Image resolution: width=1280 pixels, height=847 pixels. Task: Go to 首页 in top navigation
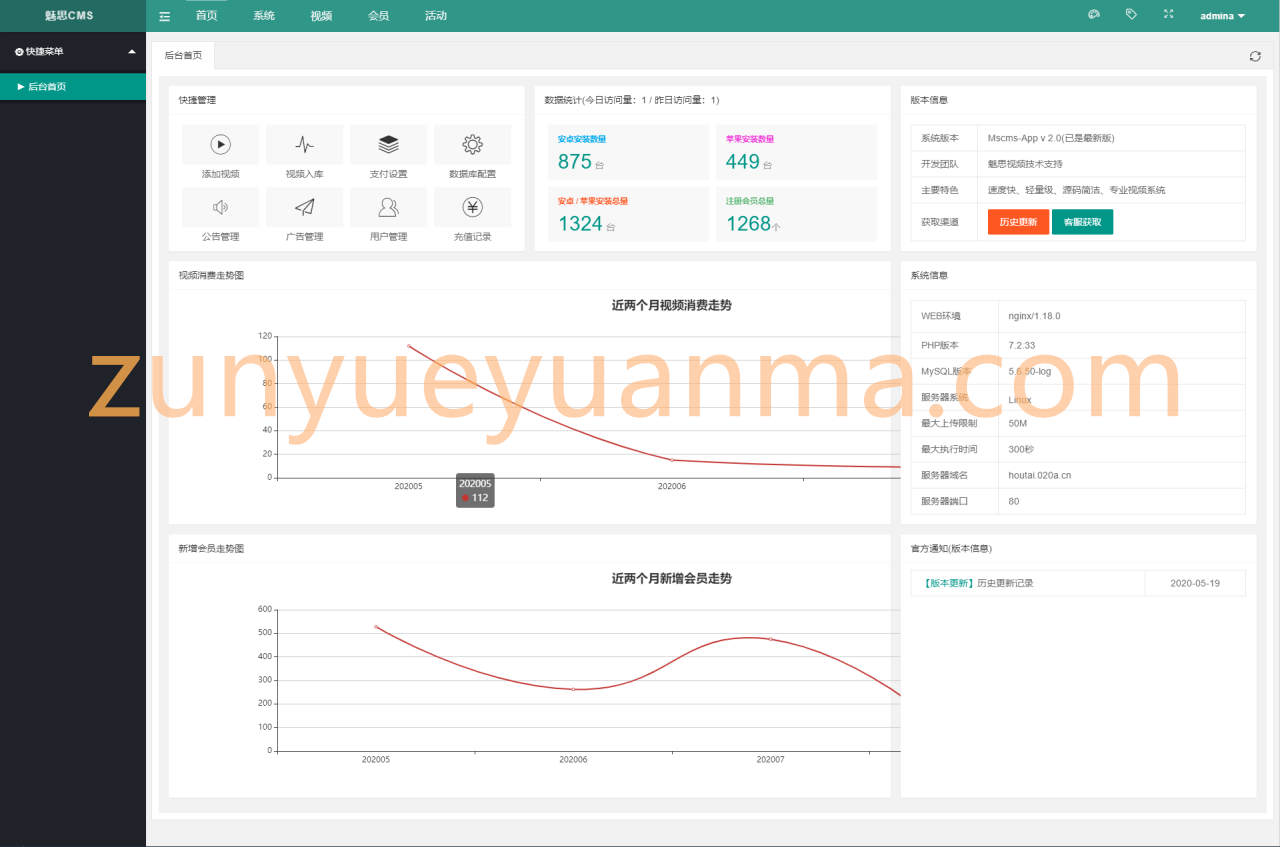(x=207, y=16)
